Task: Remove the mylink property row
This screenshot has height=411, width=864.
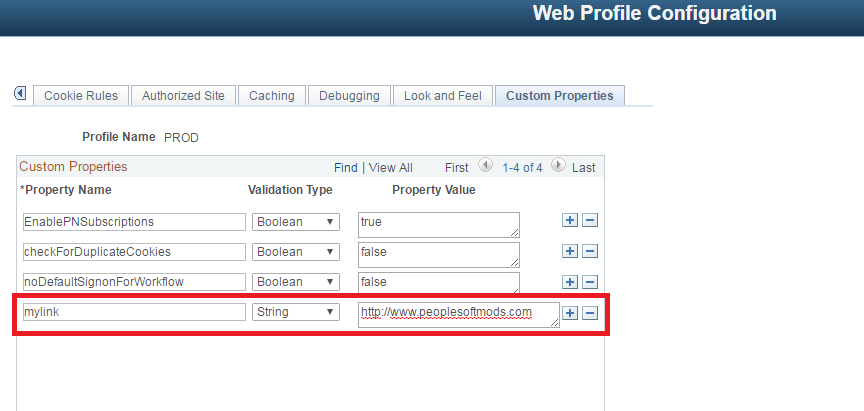Action: pyautogui.click(x=590, y=313)
